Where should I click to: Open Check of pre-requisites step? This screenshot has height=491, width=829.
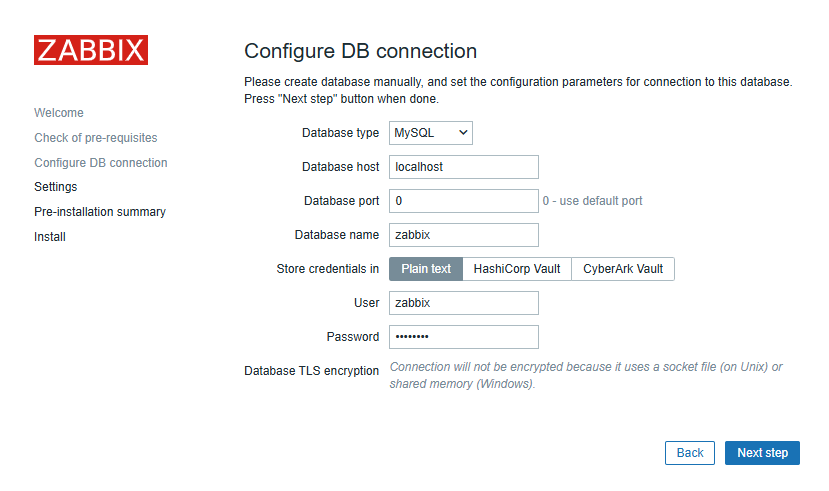pos(96,137)
